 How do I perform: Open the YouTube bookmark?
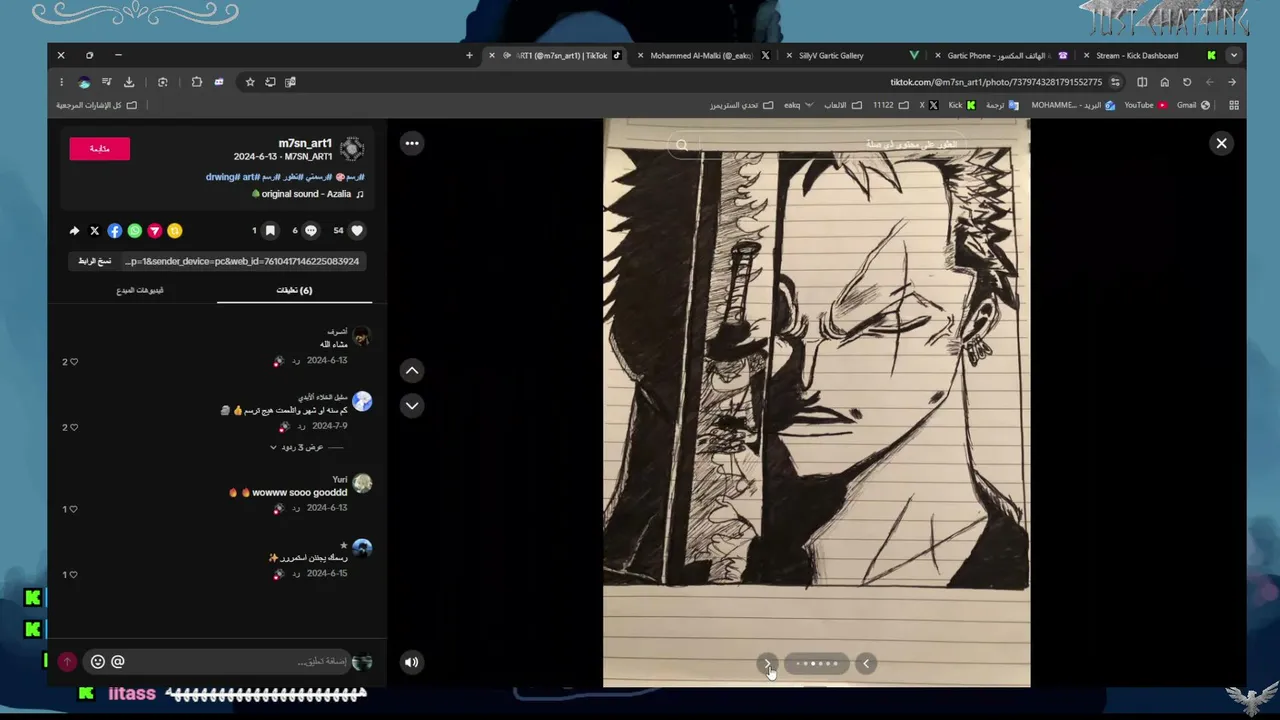pos(1145,105)
